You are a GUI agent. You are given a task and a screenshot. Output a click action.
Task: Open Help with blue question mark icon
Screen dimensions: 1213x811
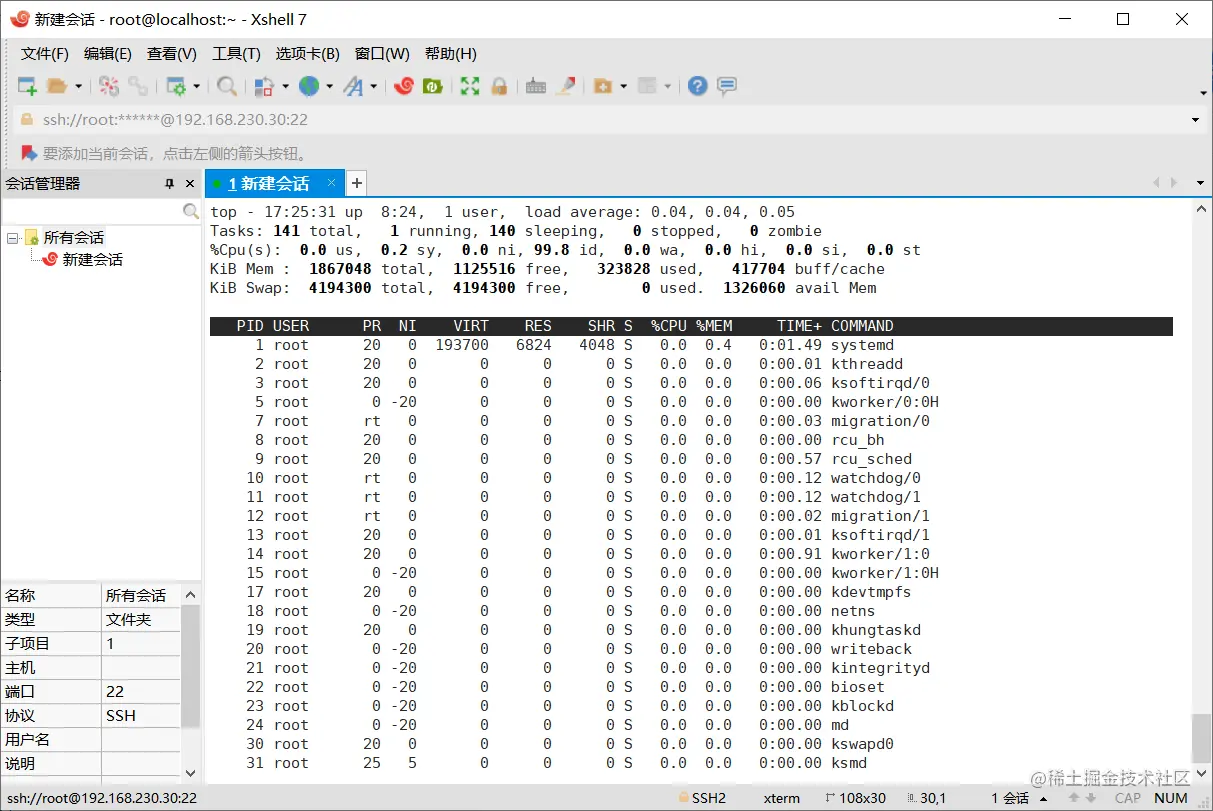pyautogui.click(x=698, y=87)
